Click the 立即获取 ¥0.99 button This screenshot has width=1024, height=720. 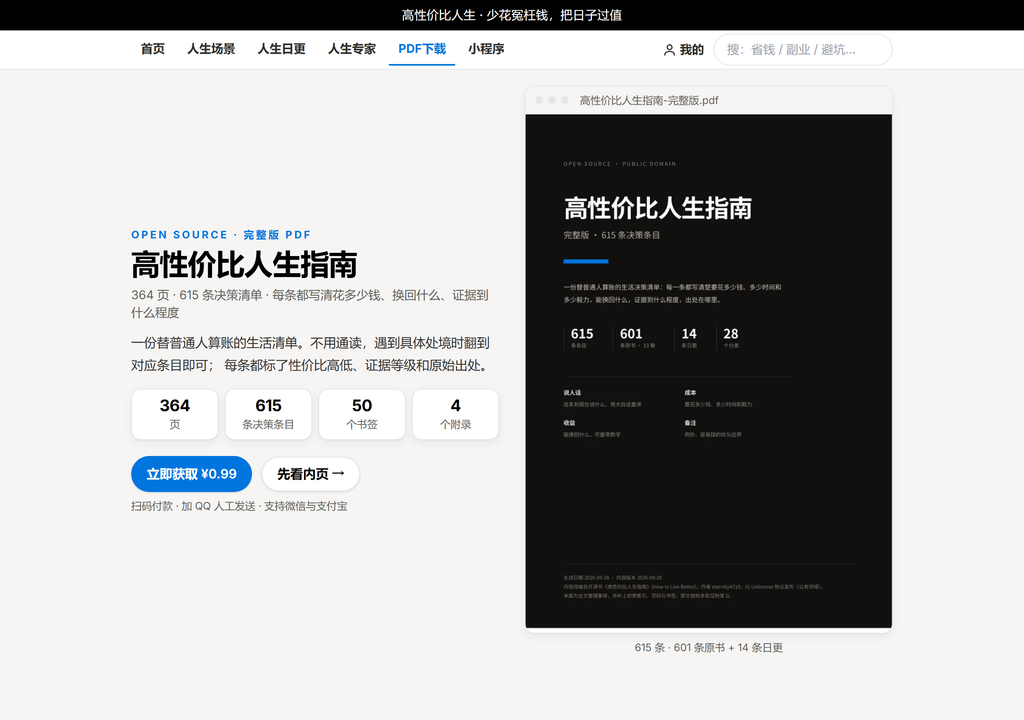[191, 474]
